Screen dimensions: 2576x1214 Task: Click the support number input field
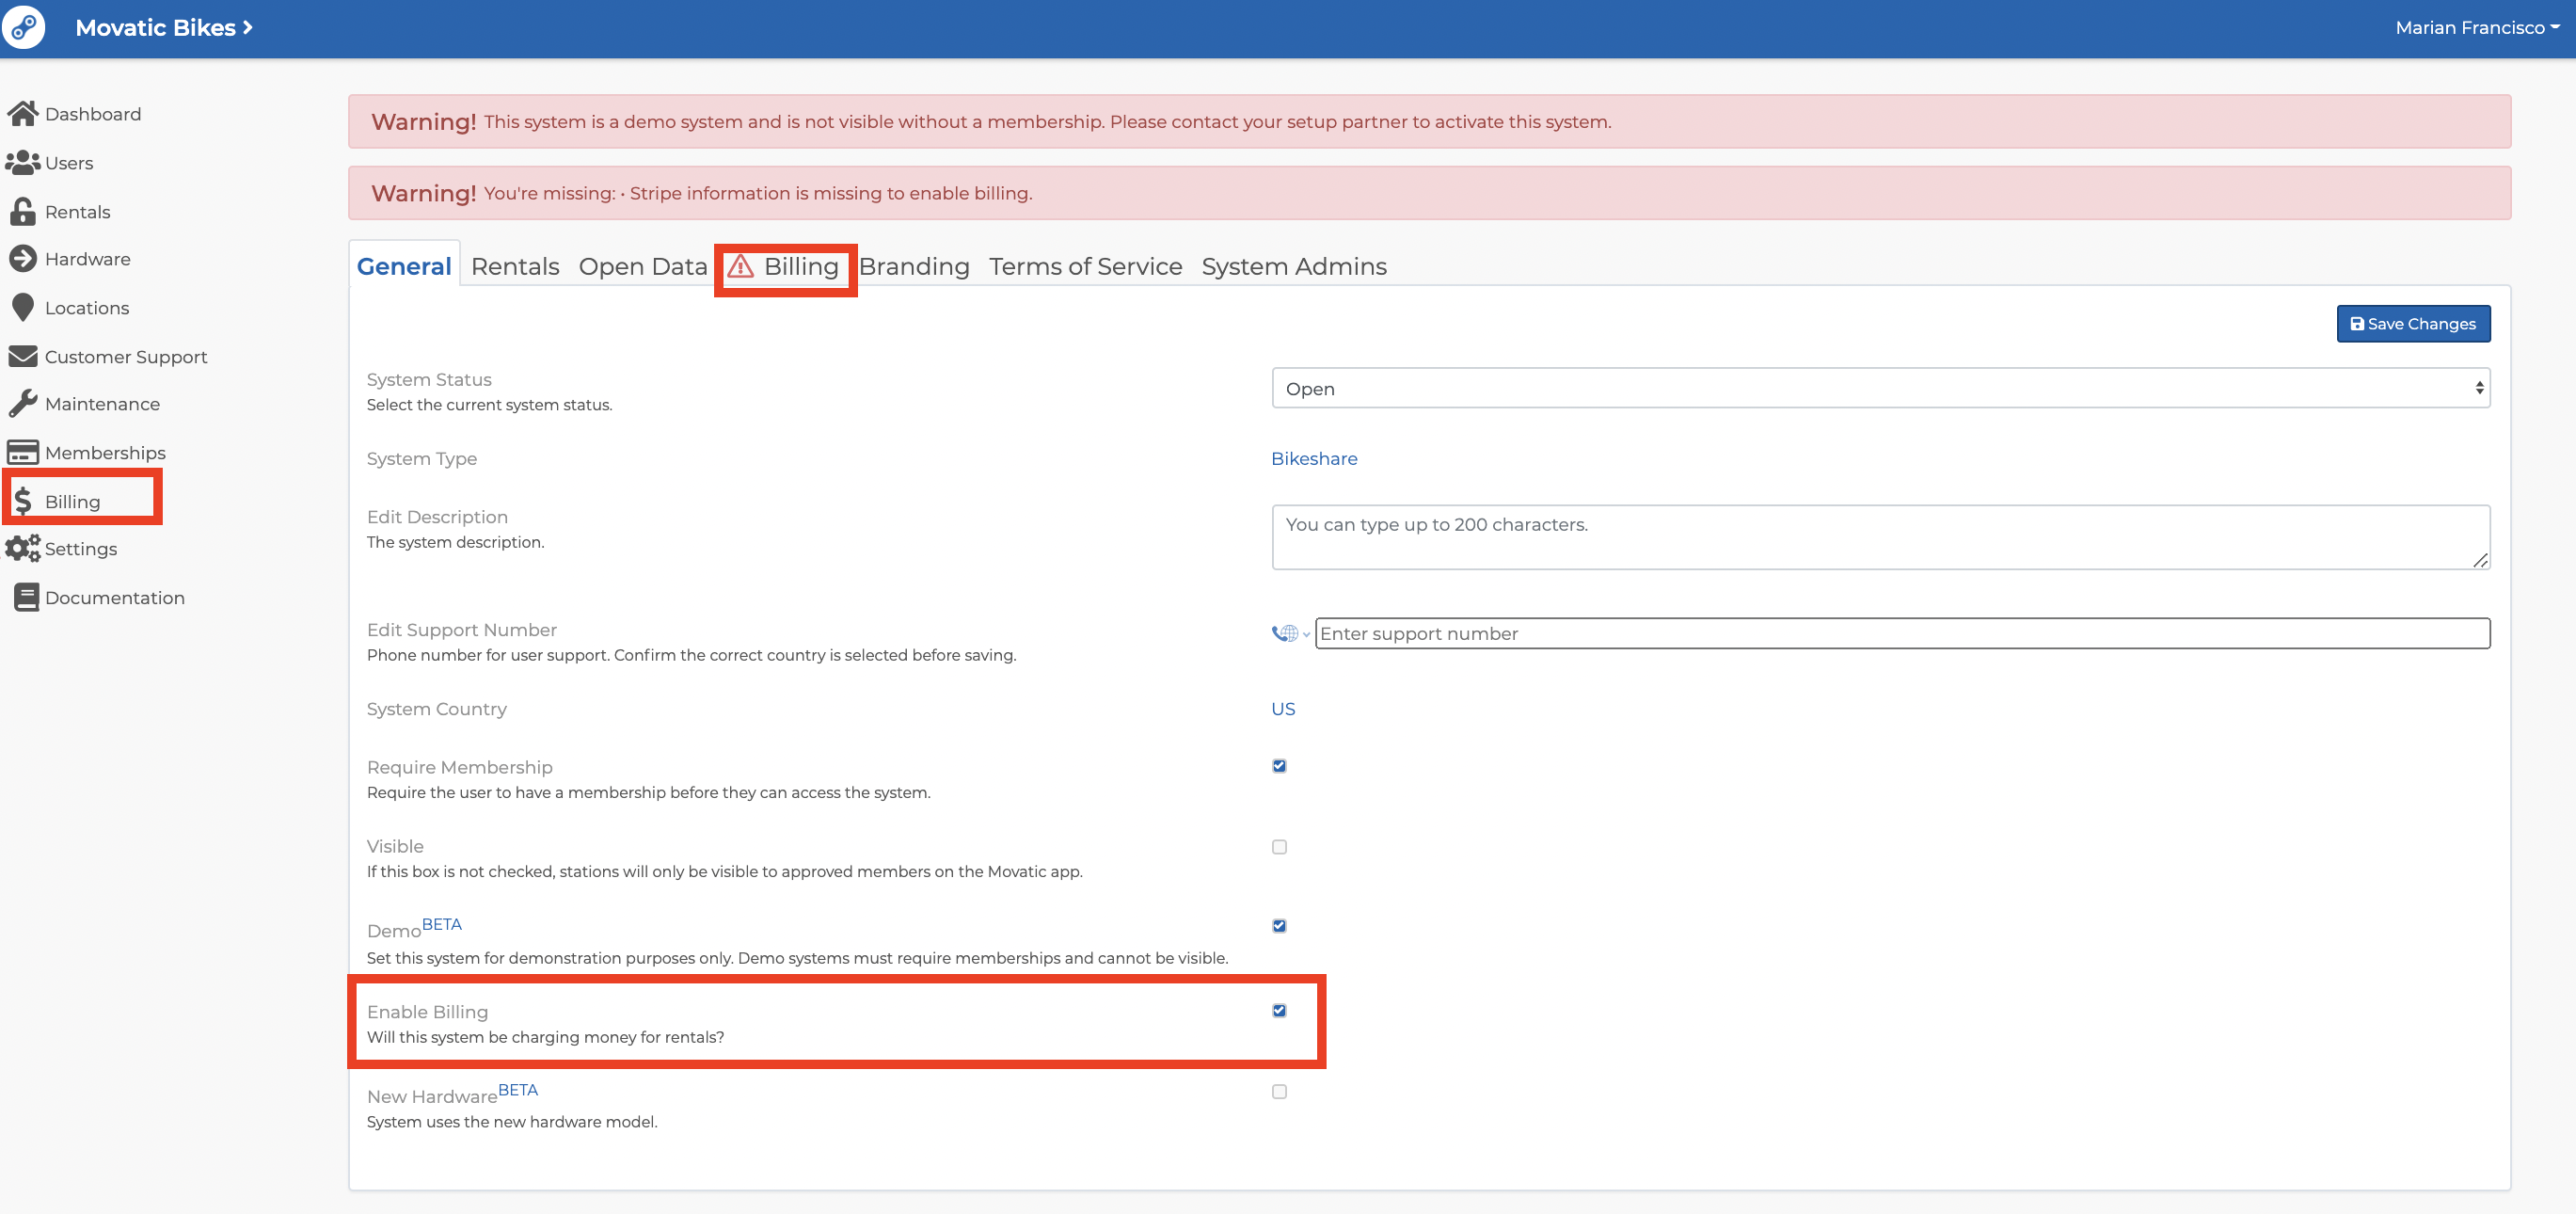[1902, 633]
